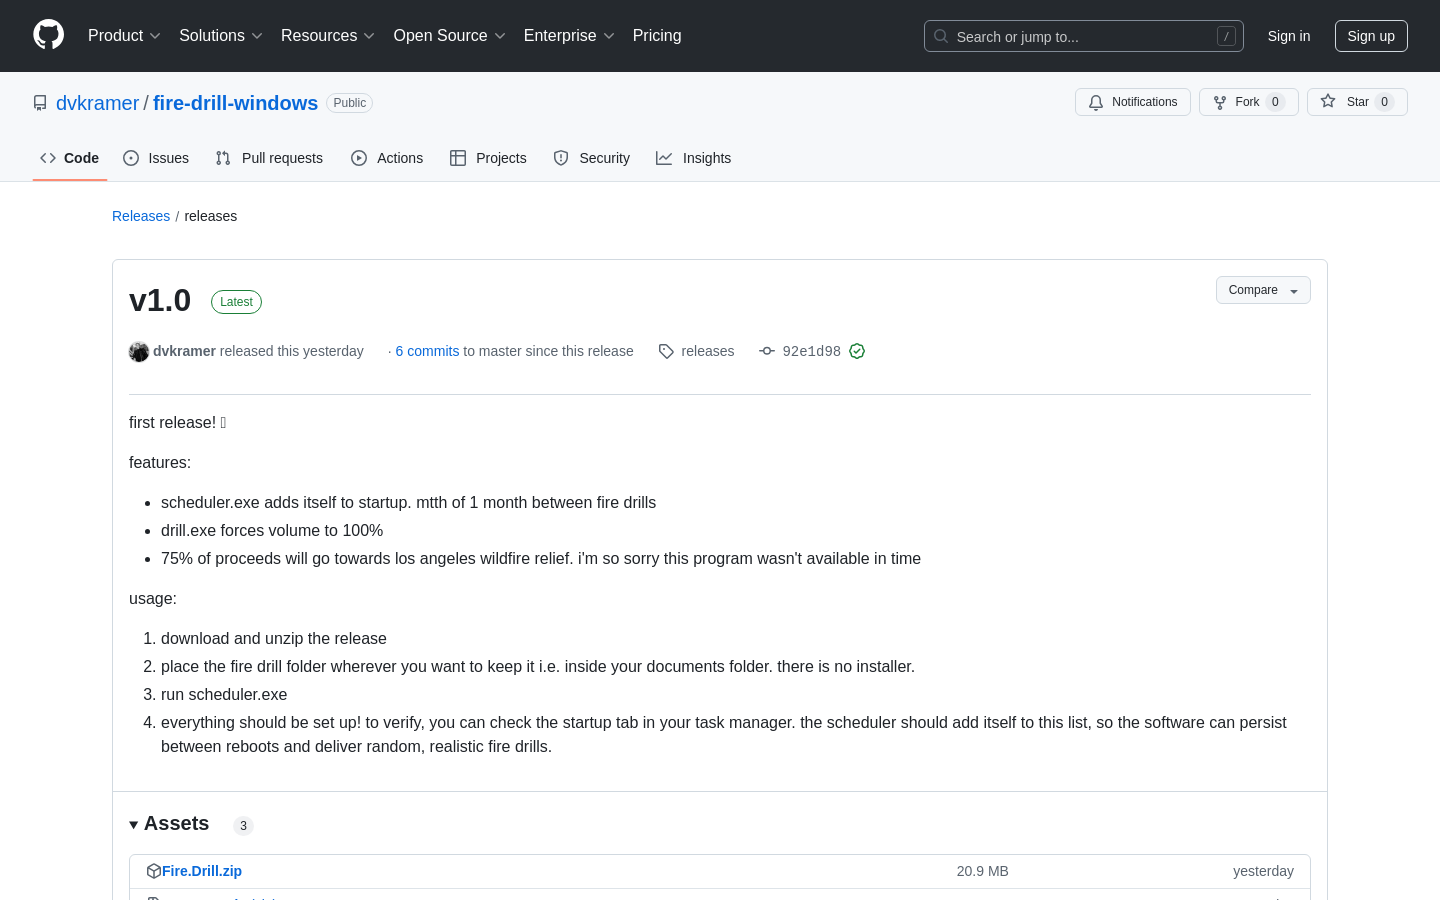The width and height of the screenshot is (1440, 900).
Task: Click the search magnifier icon
Action: pyautogui.click(x=941, y=36)
